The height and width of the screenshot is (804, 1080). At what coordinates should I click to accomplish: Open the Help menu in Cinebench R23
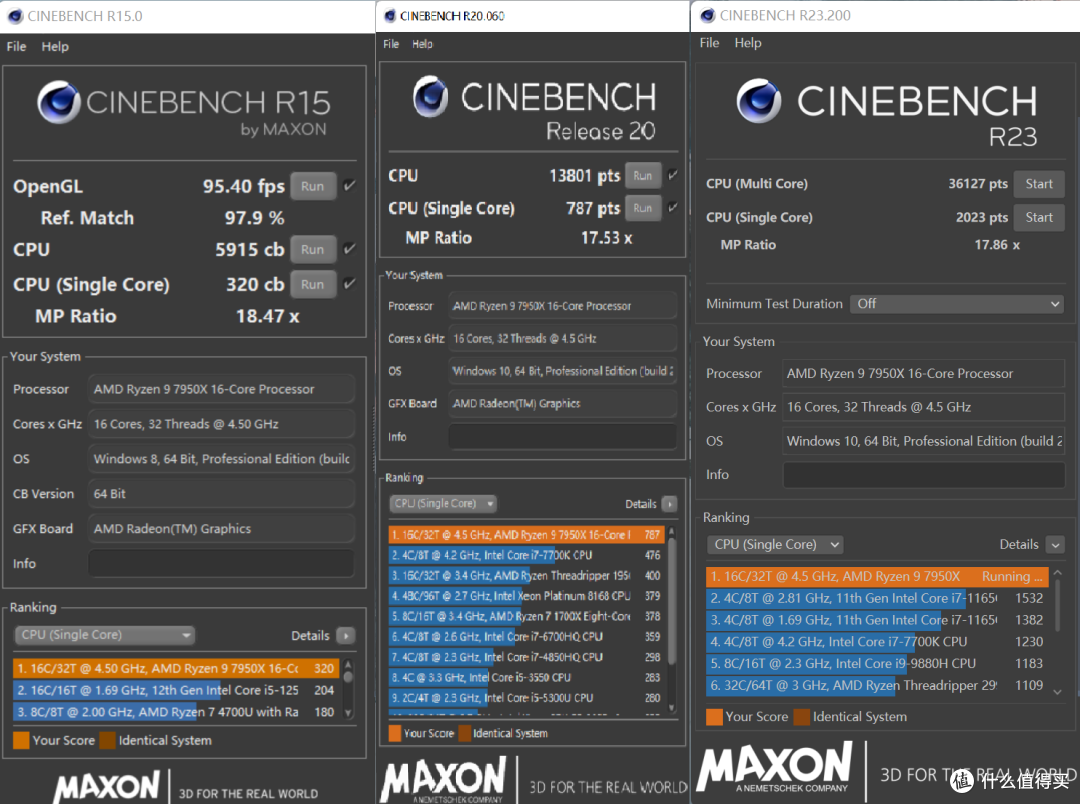tap(748, 43)
